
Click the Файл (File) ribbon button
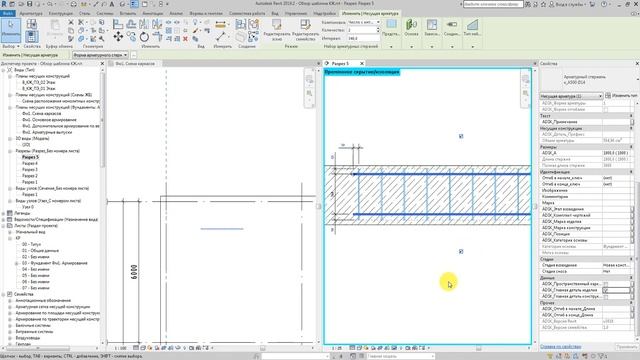[8, 13]
